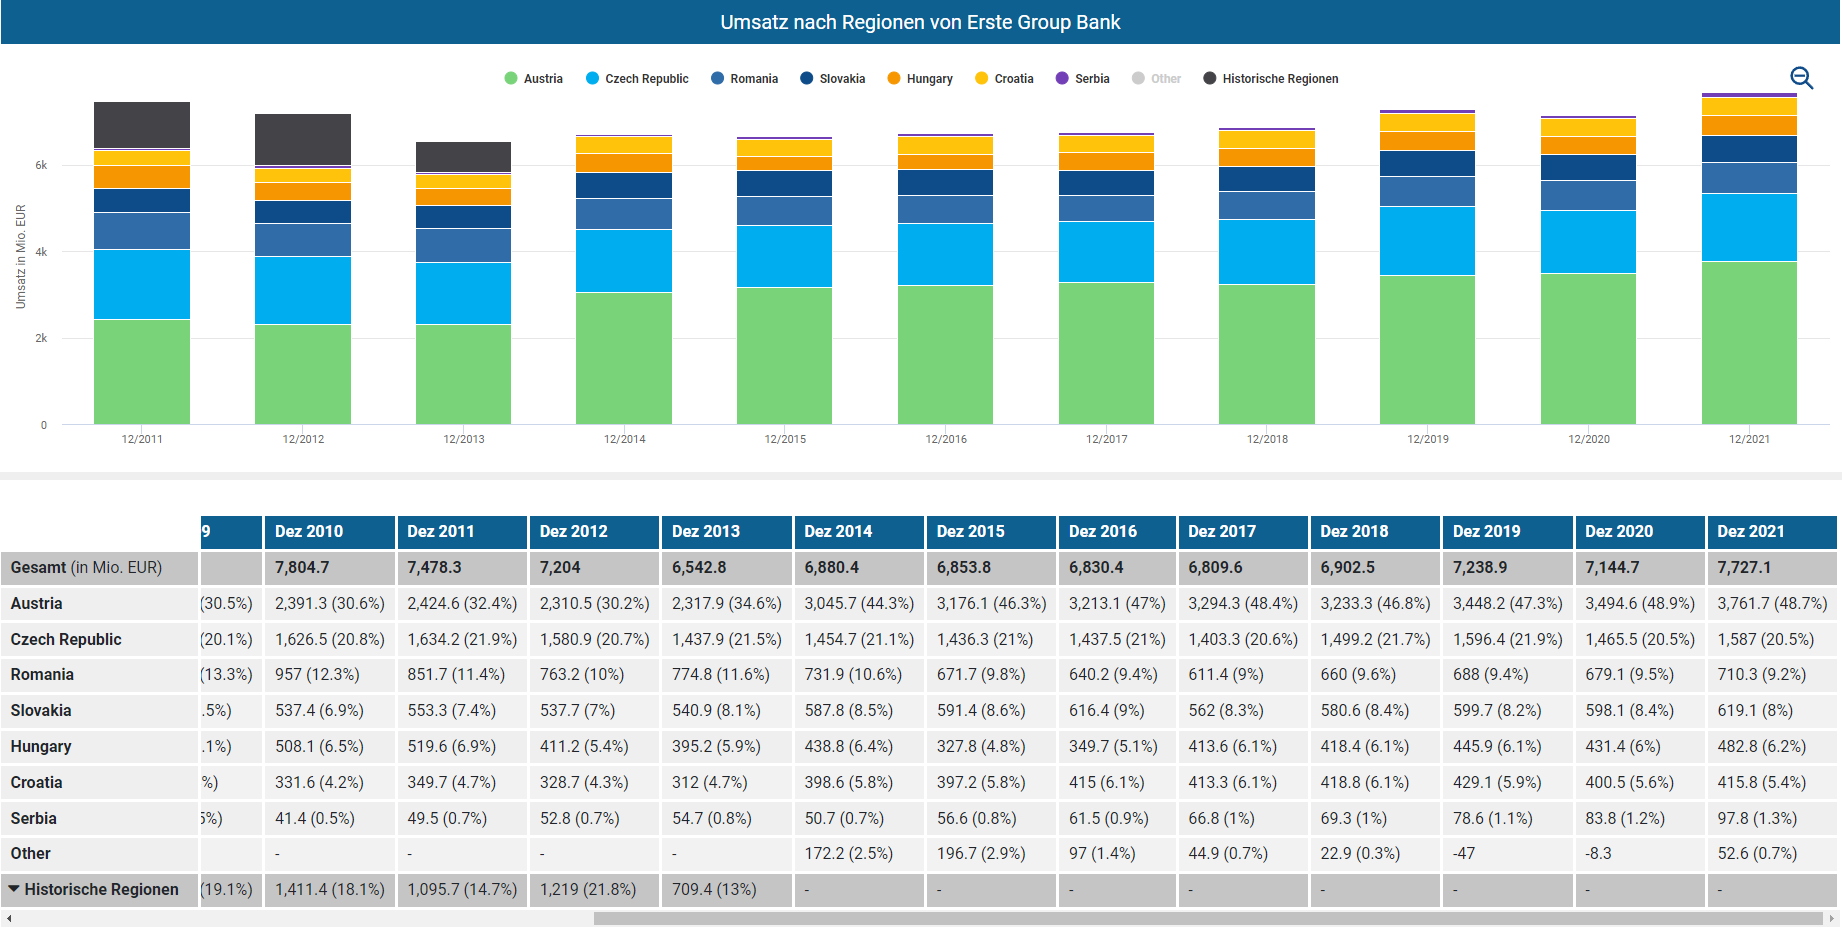The height and width of the screenshot is (938, 1842).
Task: Select the Dez 2010 column header
Action: point(329,532)
